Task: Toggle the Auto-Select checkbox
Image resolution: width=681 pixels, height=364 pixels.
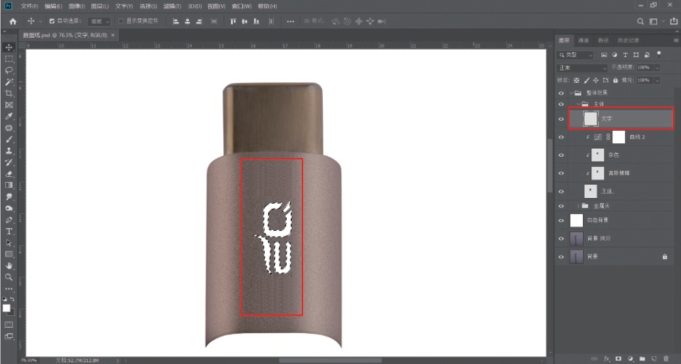Action: (x=52, y=21)
